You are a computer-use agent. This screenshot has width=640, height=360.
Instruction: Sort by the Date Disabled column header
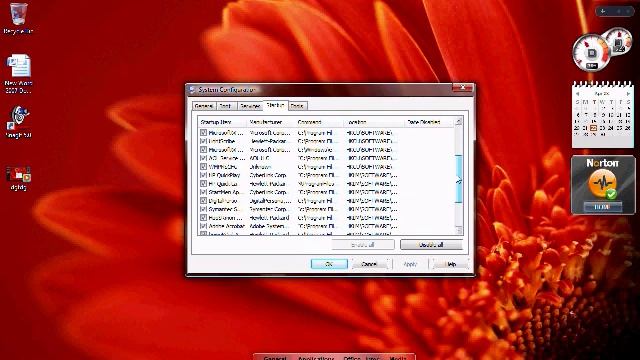click(429, 122)
